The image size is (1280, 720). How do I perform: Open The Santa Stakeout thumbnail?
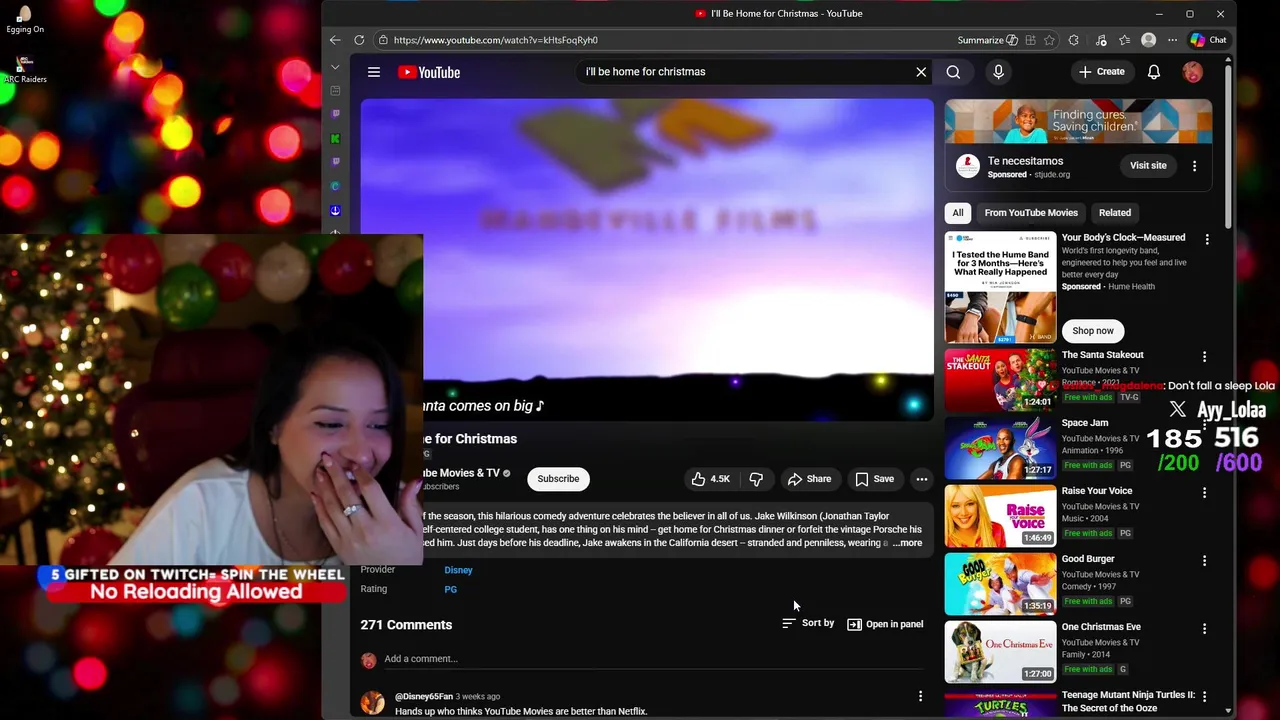[x=1000, y=381]
